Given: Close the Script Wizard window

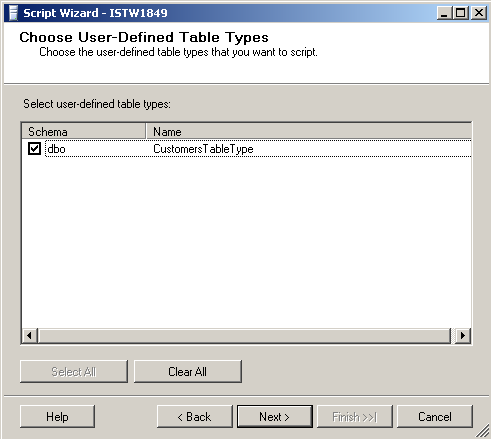Looking at the screenshot, I should tap(479, 13).
